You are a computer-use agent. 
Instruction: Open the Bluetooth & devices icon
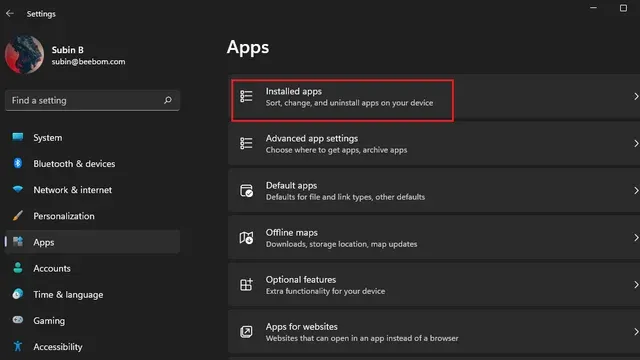coord(18,163)
